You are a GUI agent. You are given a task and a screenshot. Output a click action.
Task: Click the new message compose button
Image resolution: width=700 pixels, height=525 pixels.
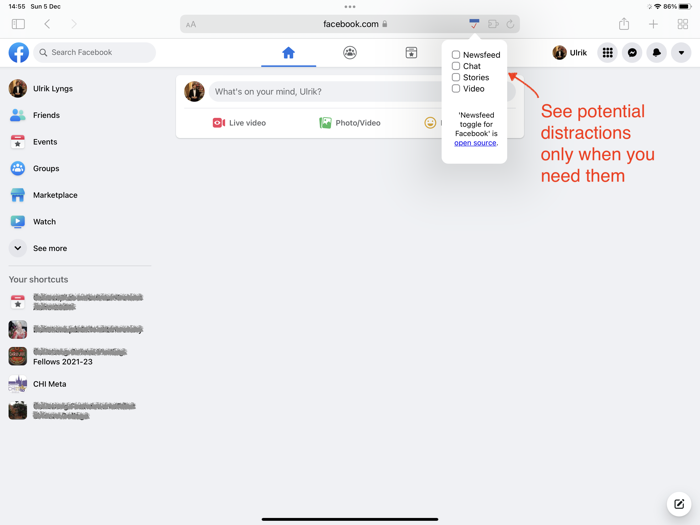click(679, 504)
